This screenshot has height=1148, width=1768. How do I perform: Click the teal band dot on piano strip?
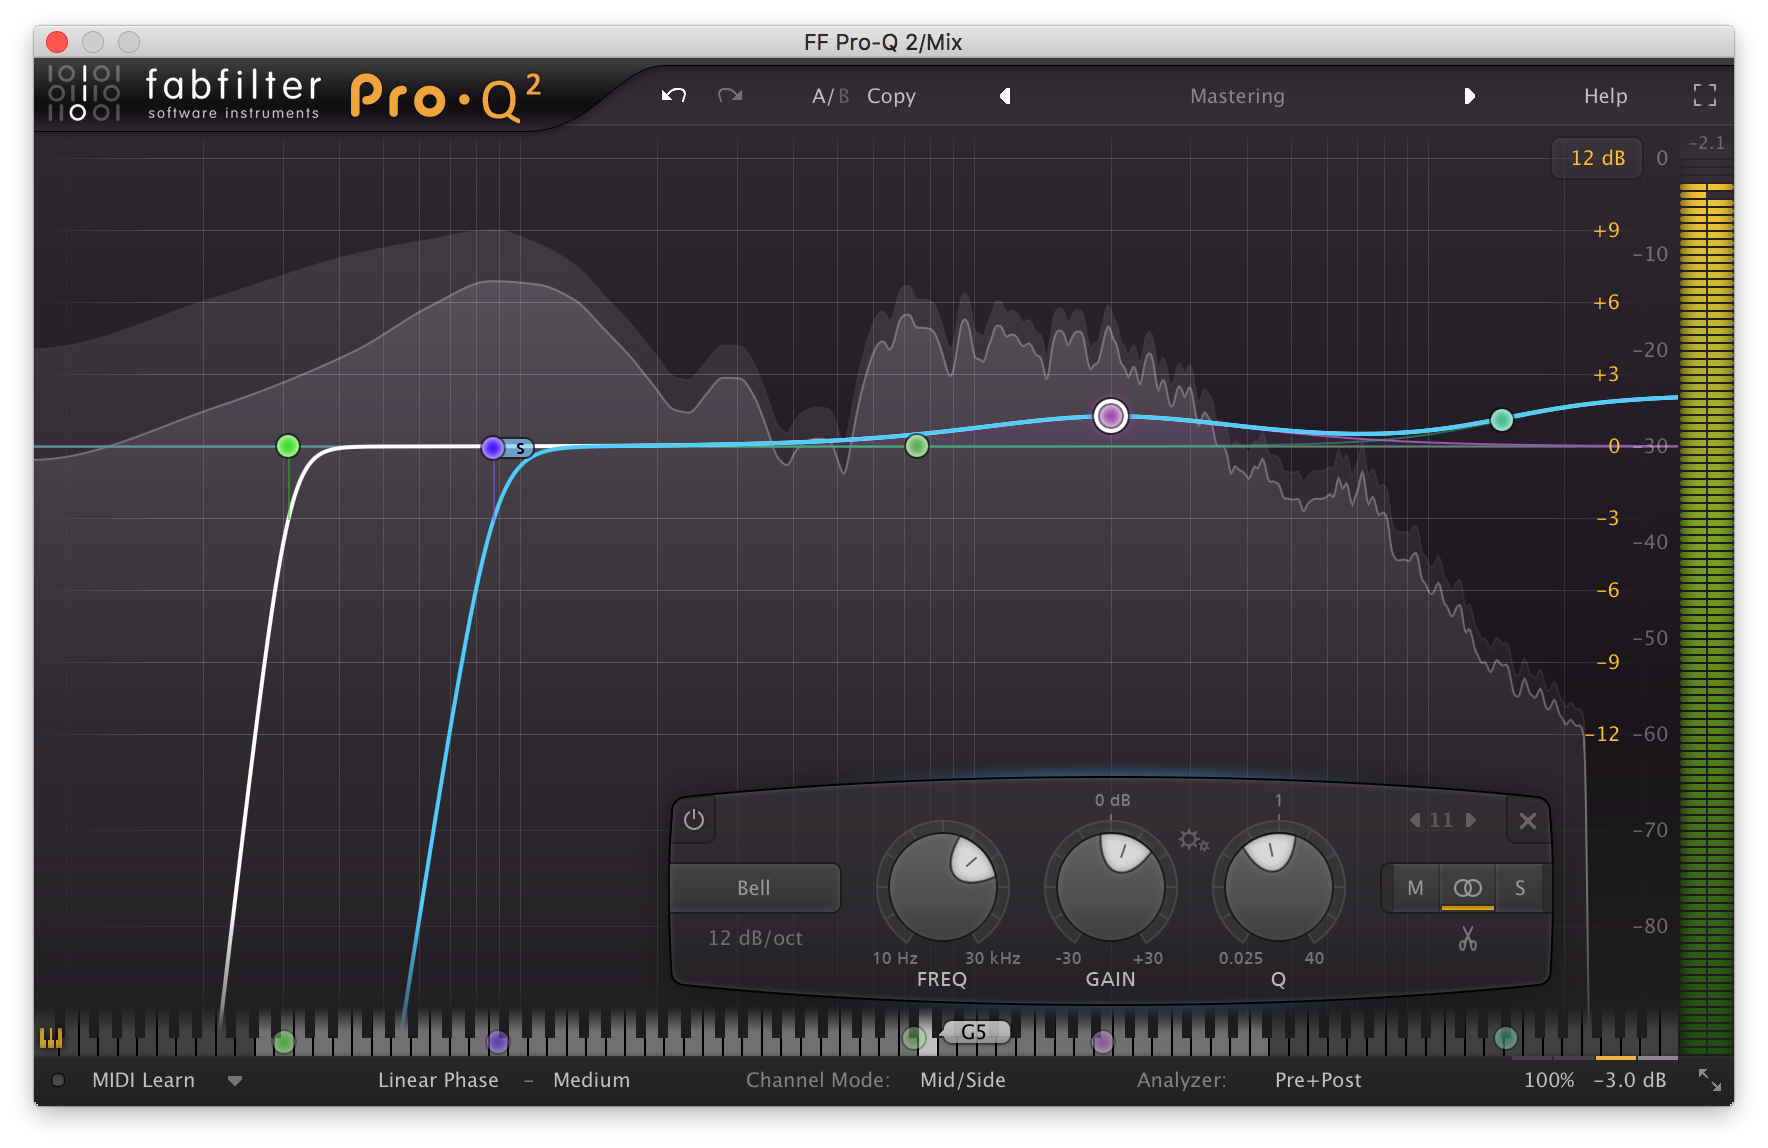(1505, 1039)
